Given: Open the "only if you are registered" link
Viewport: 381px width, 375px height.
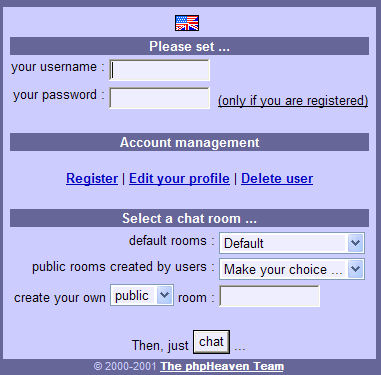Looking at the screenshot, I should tap(293, 100).
